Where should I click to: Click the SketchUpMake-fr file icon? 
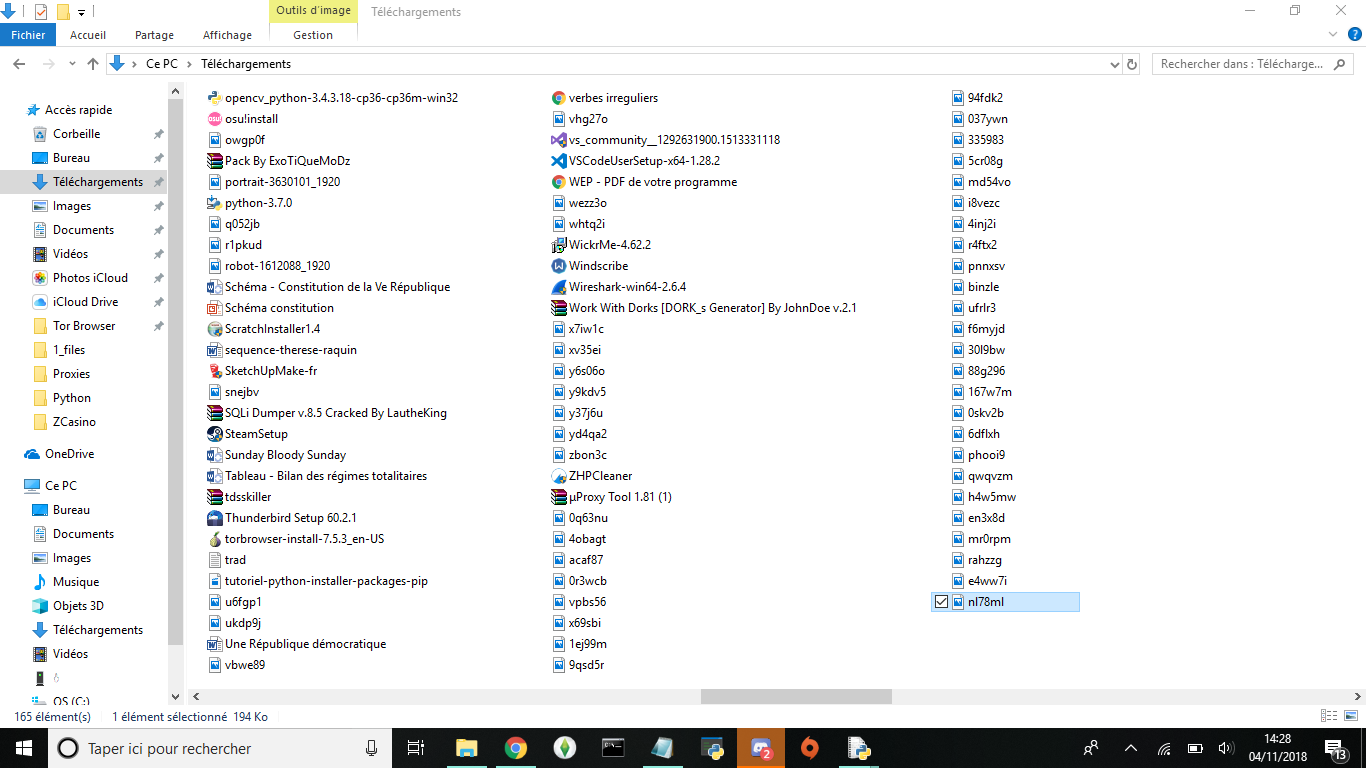[x=214, y=371]
